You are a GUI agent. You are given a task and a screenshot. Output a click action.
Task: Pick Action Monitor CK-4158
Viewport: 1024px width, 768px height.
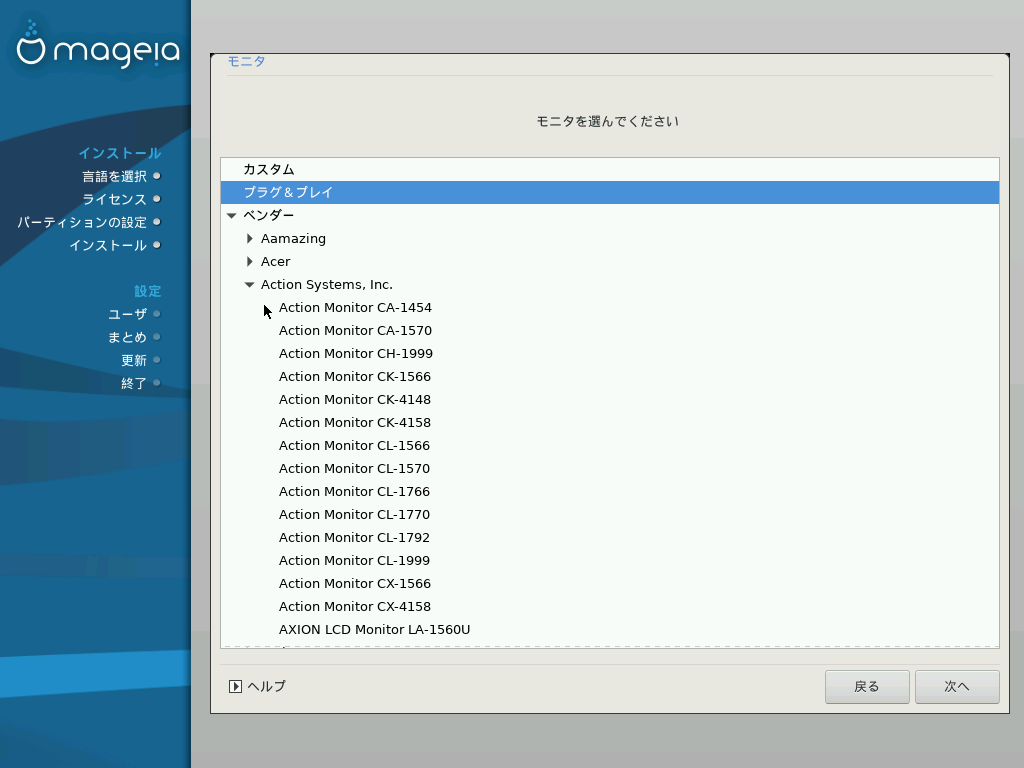pyautogui.click(x=355, y=423)
